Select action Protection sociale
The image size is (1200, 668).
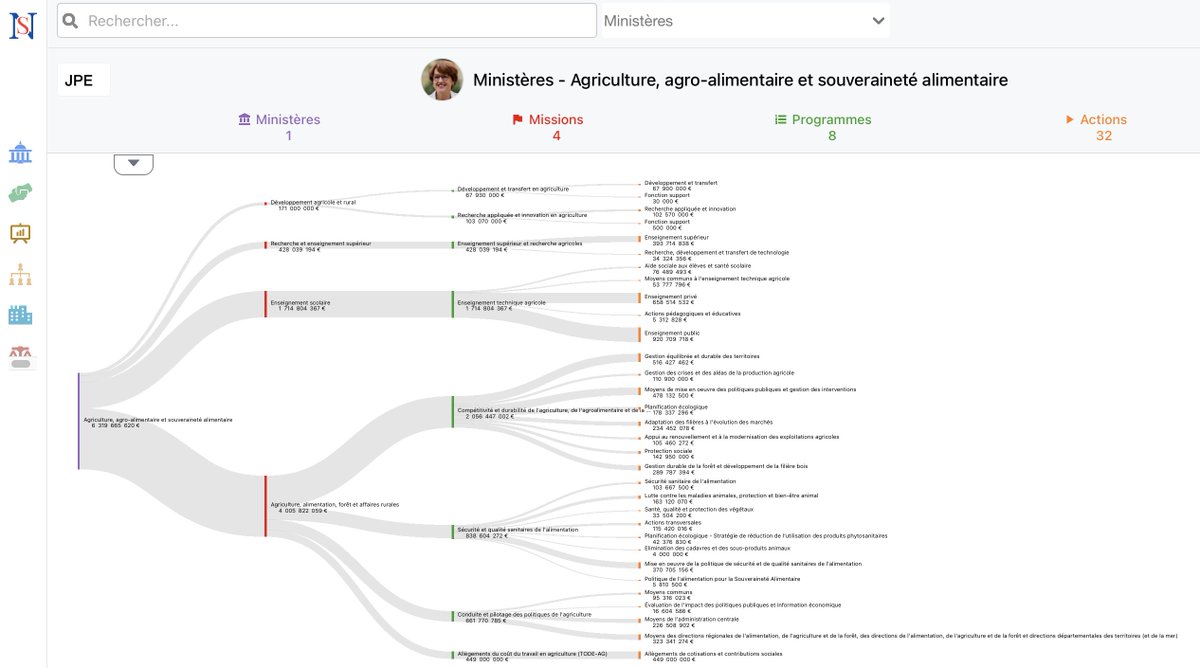coord(668,453)
